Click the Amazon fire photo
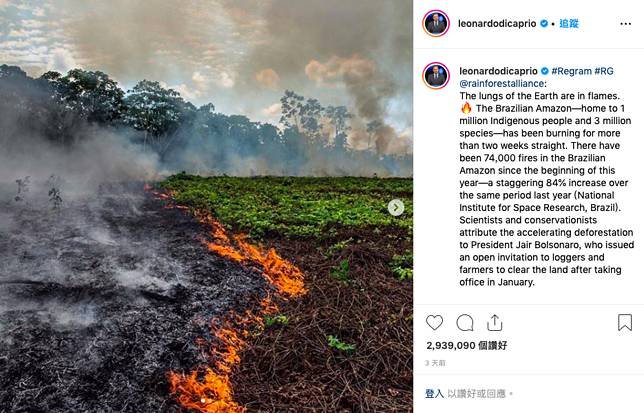The width and height of the screenshot is (644, 413). (x=206, y=206)
